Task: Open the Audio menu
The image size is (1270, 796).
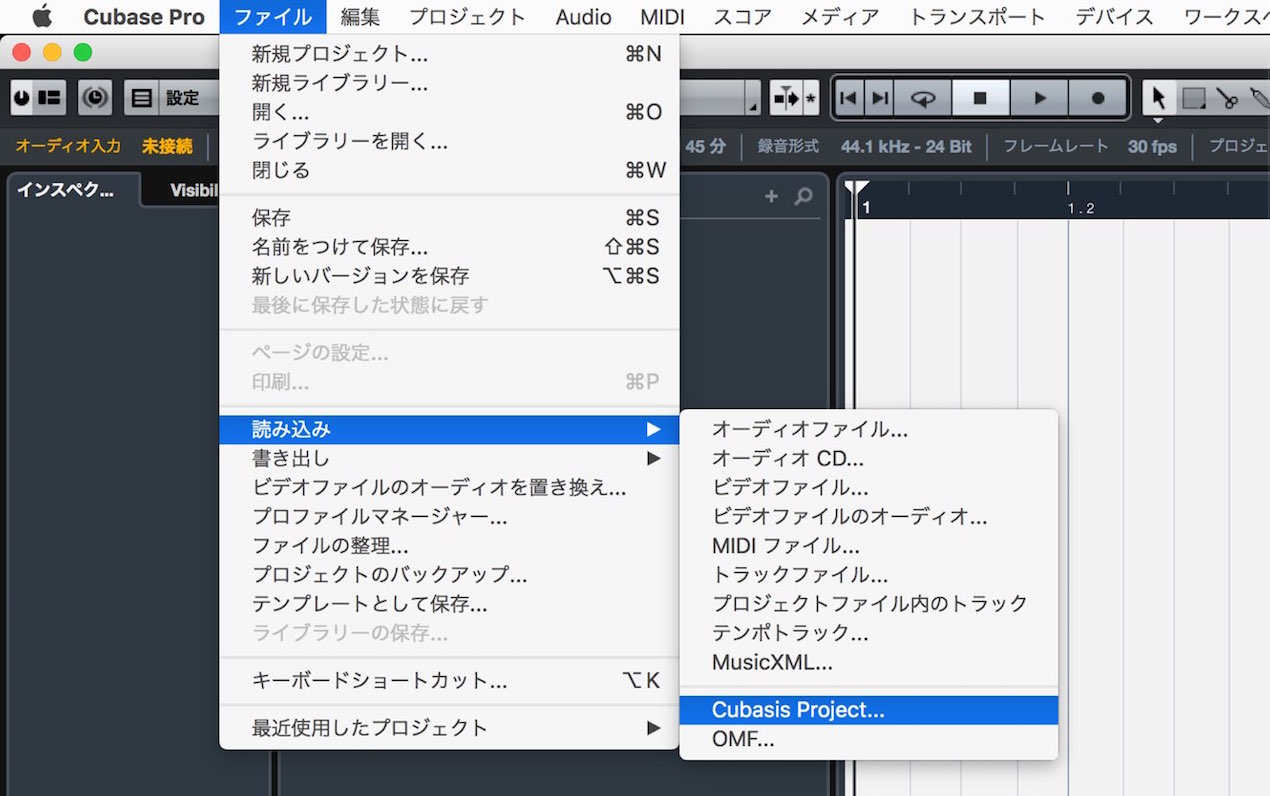Action: (x=583, y=17)
